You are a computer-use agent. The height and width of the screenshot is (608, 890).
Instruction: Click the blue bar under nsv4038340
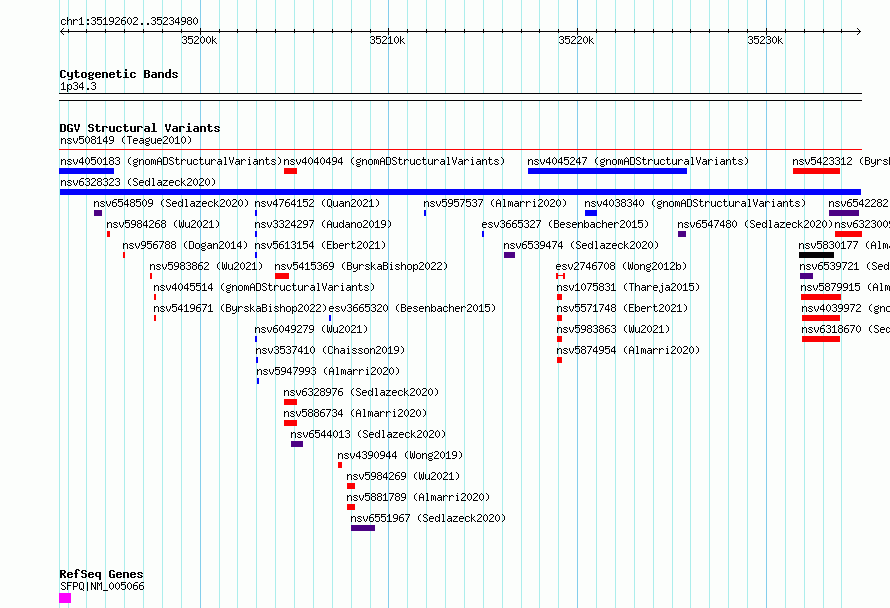pyautogui.click(x=591, y=213)
